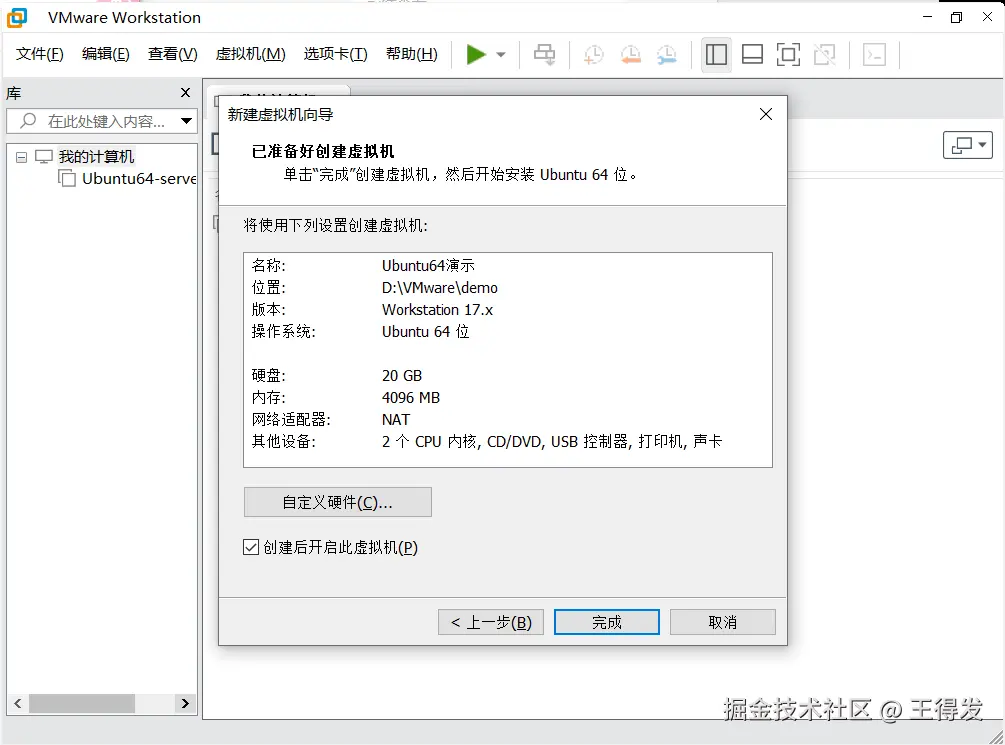Click the 上一步(B) back button

(x=491, y=622)
